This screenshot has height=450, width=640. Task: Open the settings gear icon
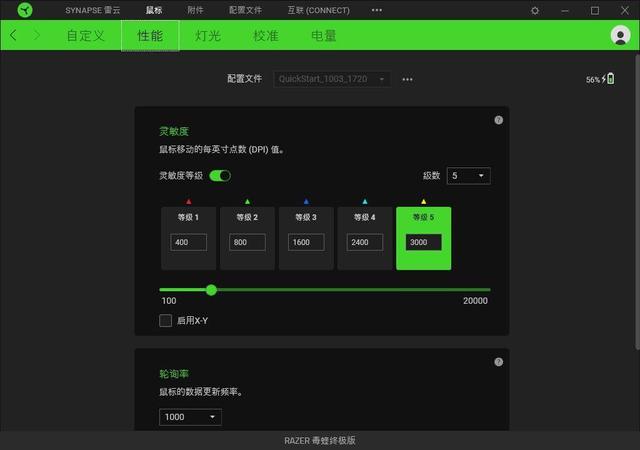coord(535,11)
